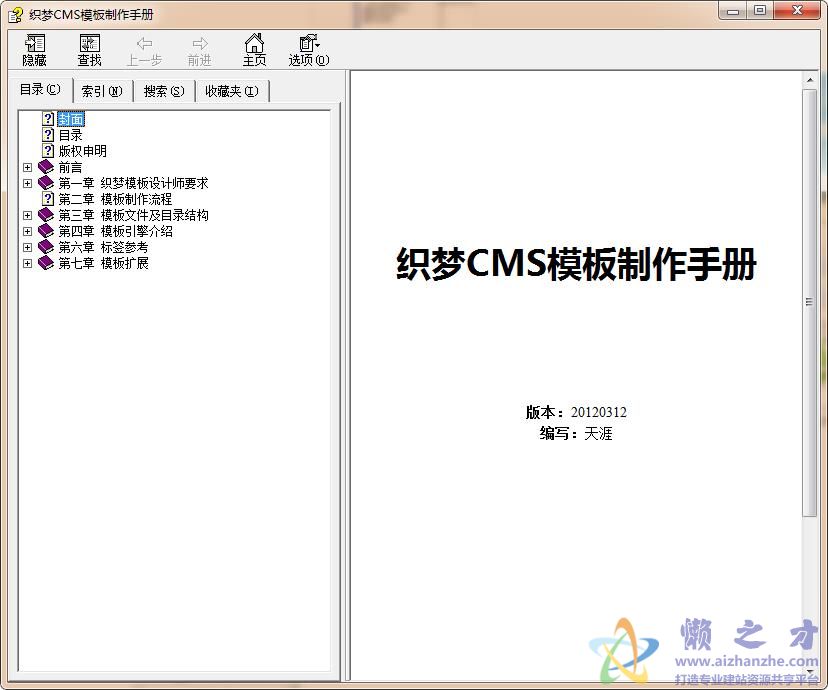The image size is (828, 690).
Task: Open the 主页 (Home) page via toolbar icon
Action: pyautogui.click(x=254, y=48)
